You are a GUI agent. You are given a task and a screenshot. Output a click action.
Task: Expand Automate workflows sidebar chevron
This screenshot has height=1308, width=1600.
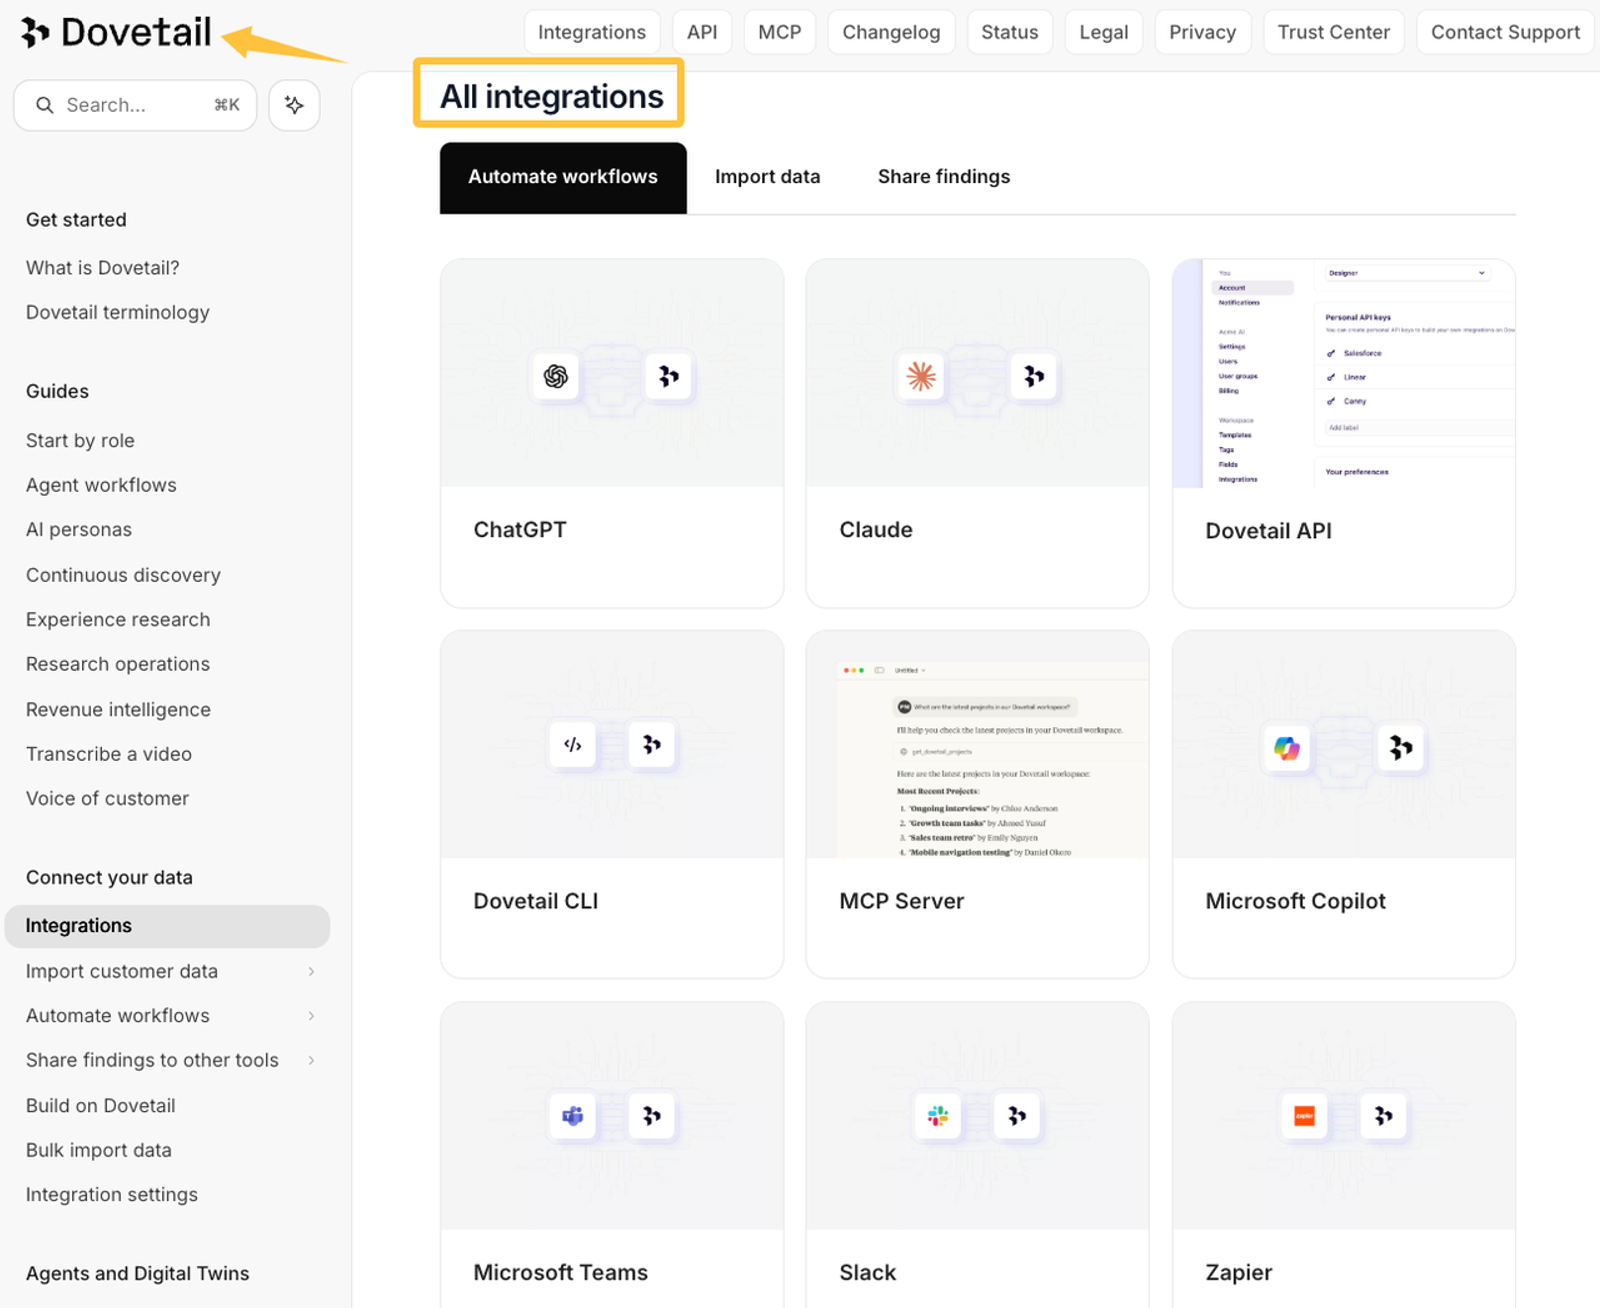coord(312,1016)
